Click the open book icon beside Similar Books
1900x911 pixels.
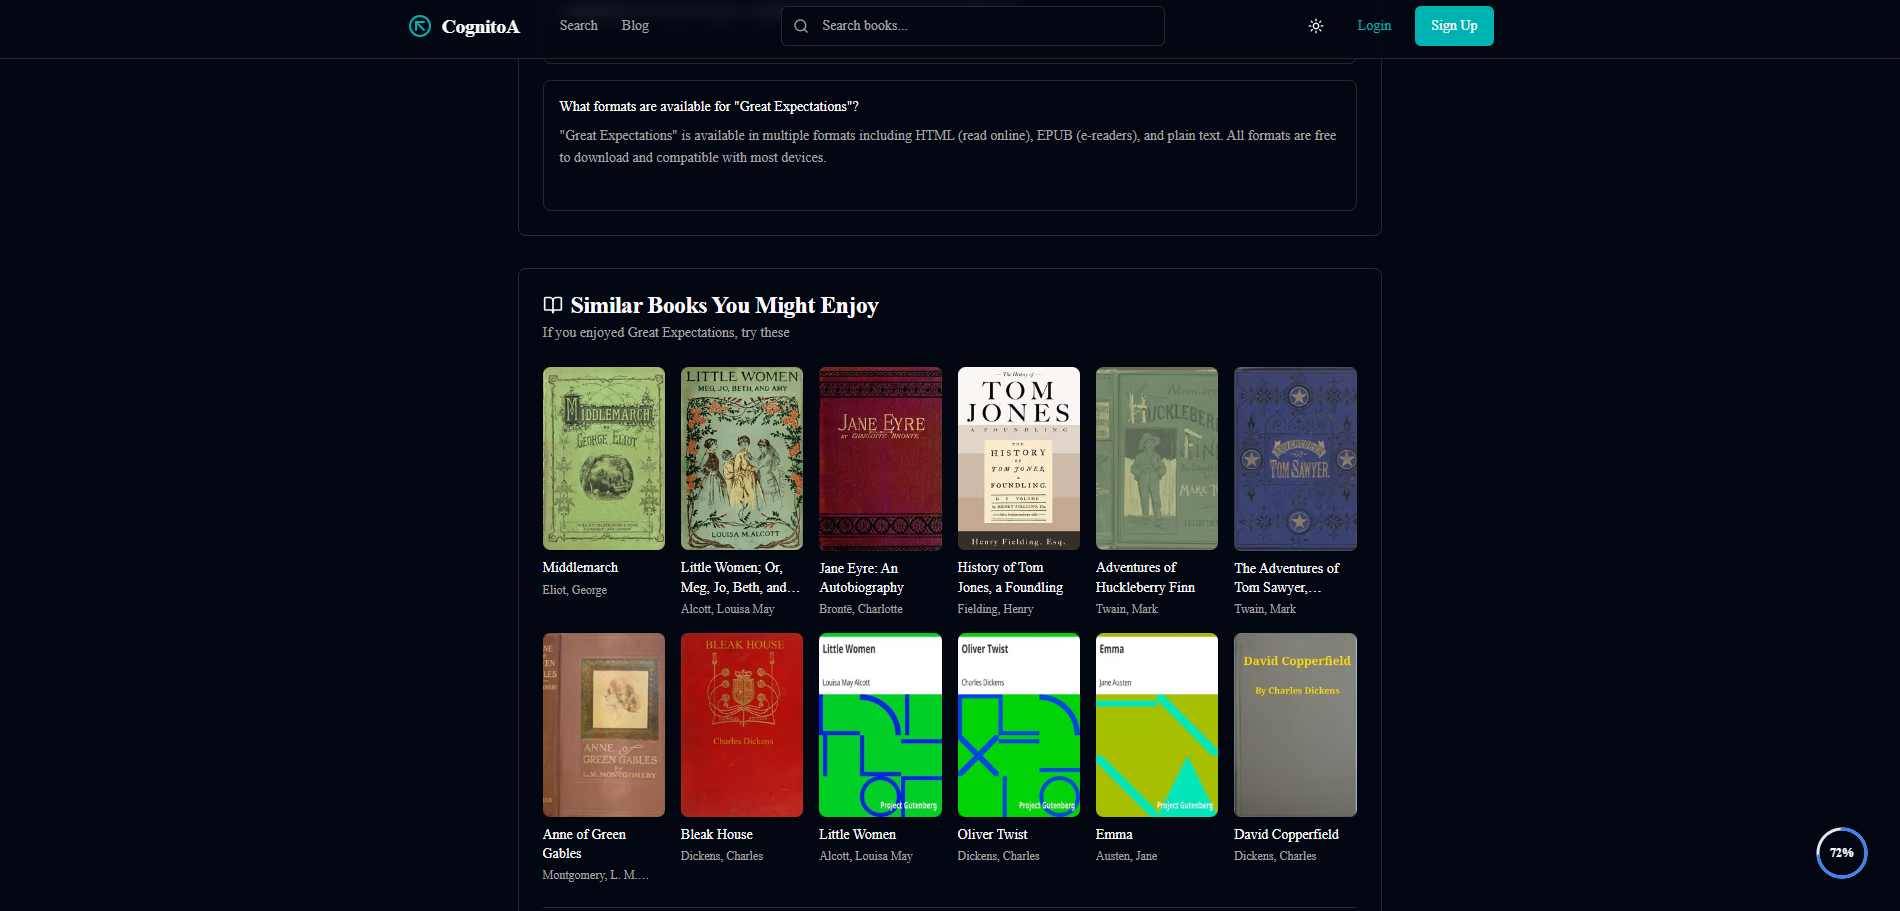click(552, 305)
